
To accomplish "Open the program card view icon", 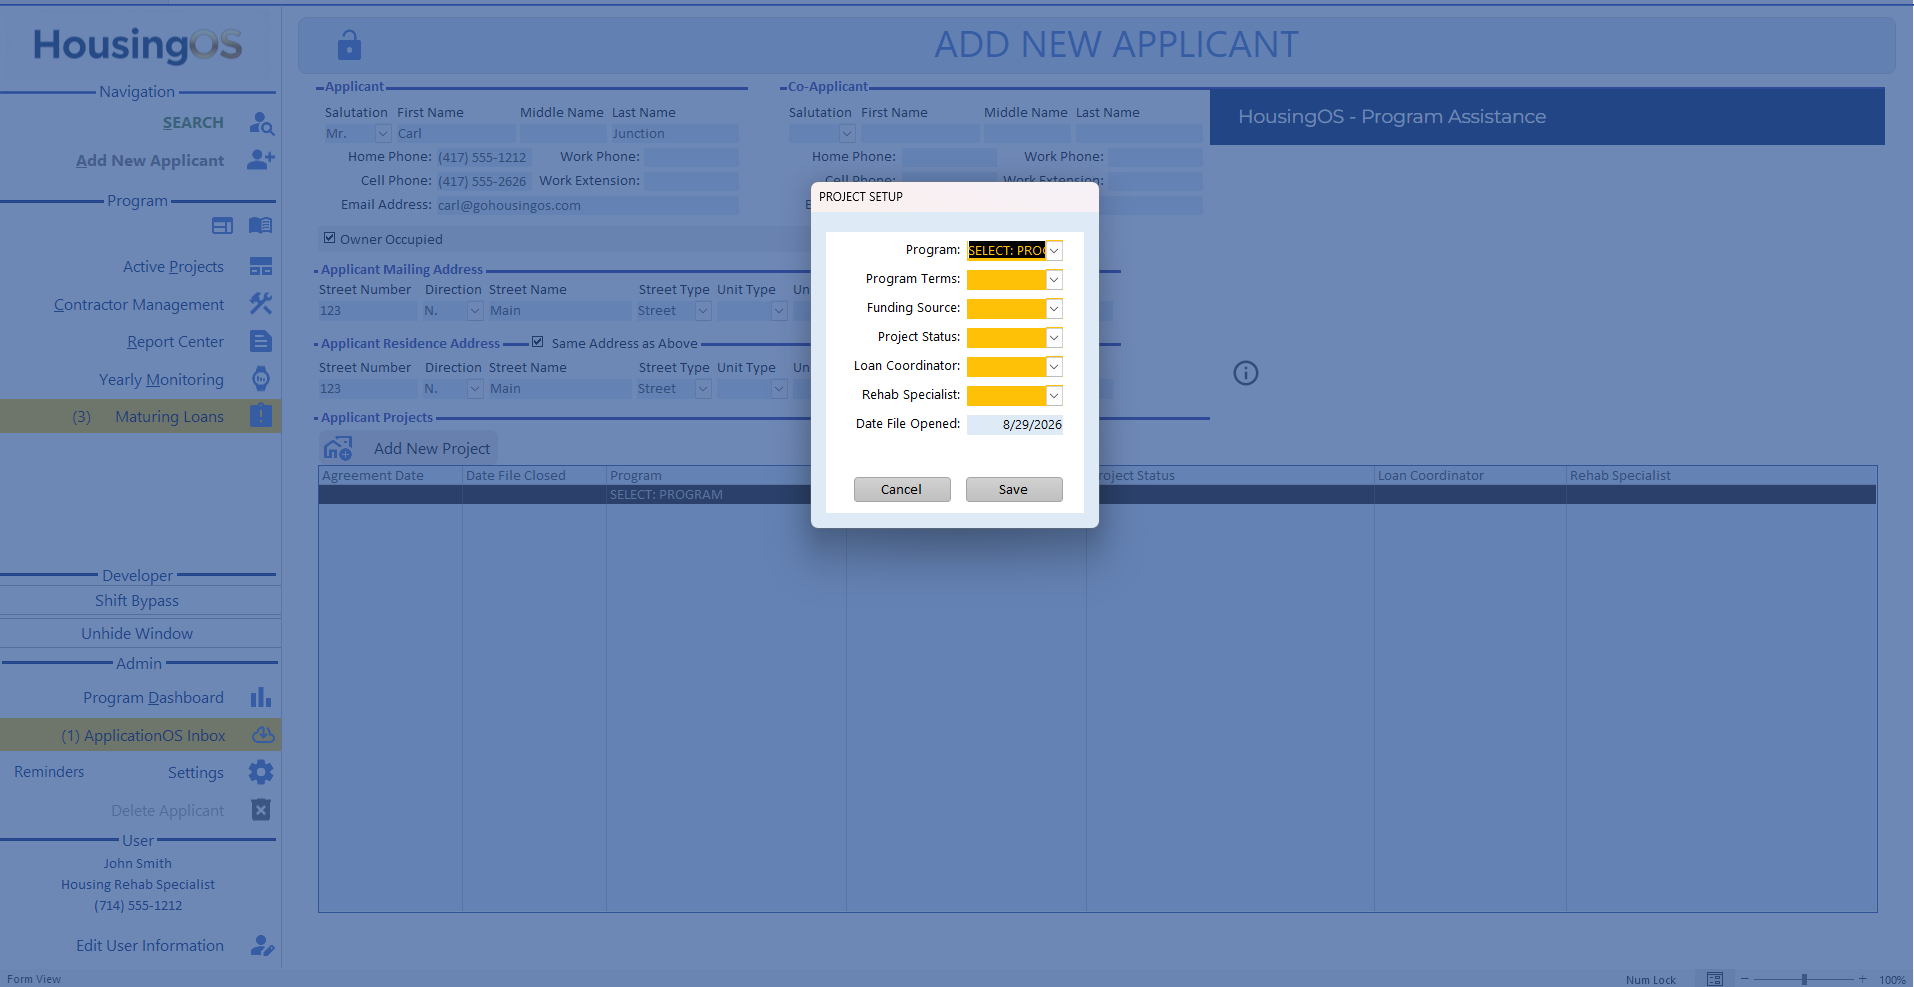I will point(222,226).
